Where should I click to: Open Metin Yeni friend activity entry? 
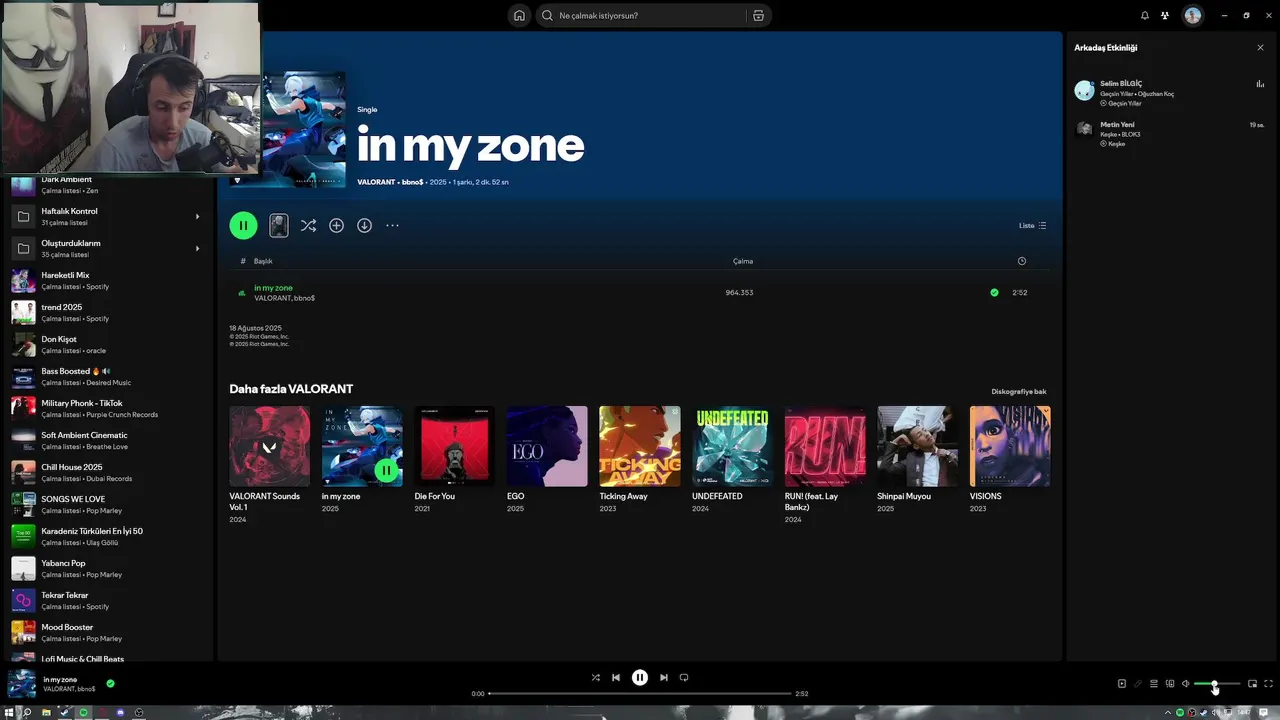tap(1169, 133)
